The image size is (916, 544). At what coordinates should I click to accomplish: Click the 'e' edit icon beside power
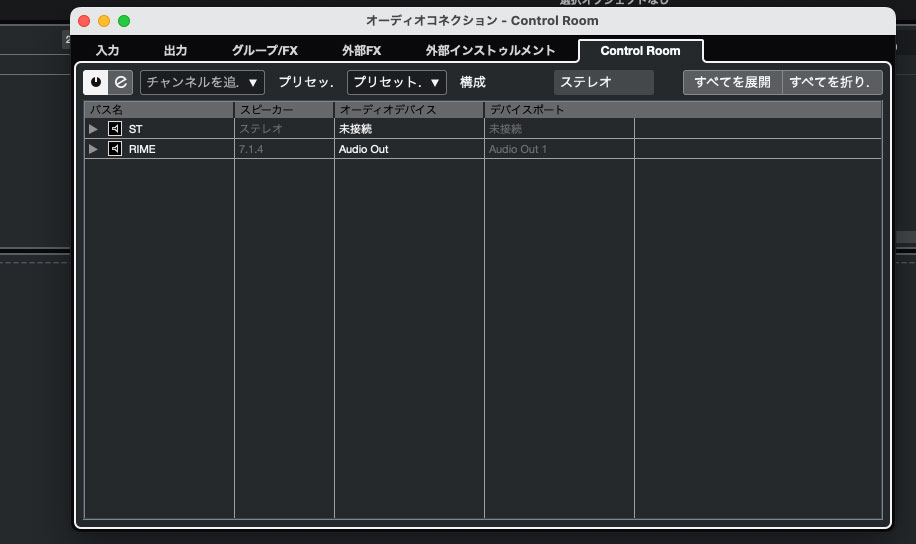(x=120, y=82)
